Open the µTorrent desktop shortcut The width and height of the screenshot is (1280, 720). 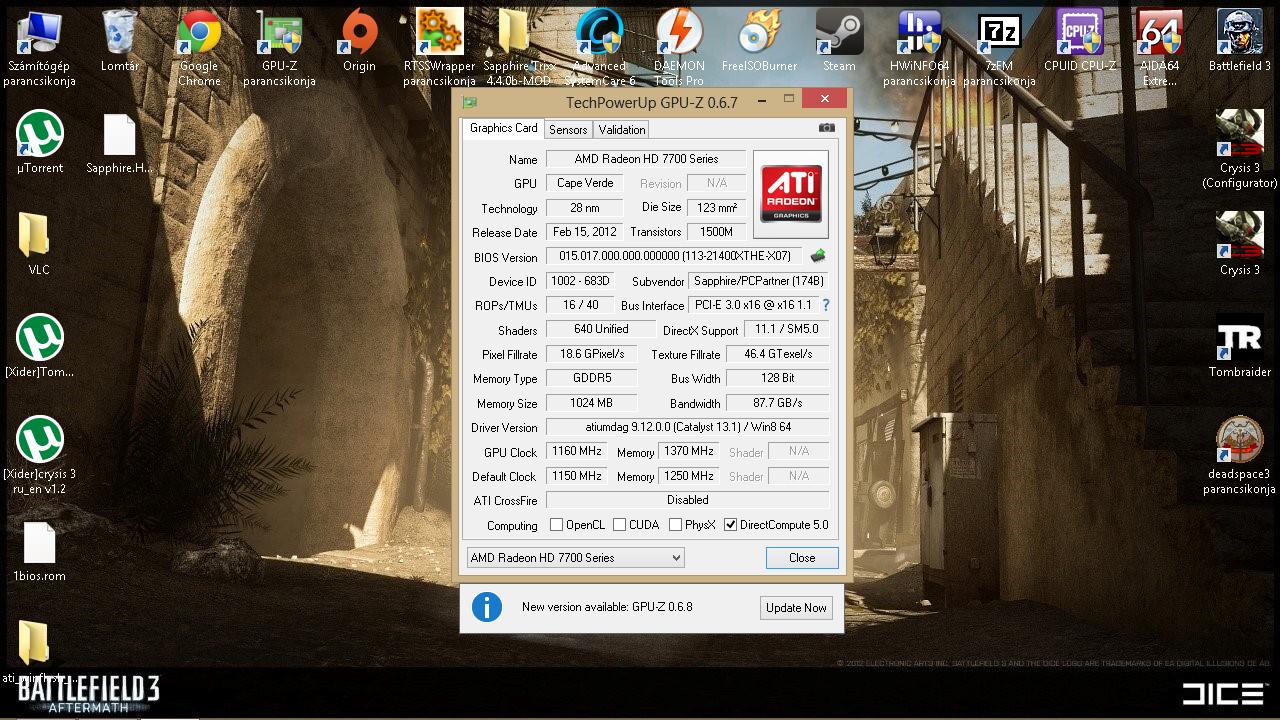pyautogui.click(x=40, y=143)
